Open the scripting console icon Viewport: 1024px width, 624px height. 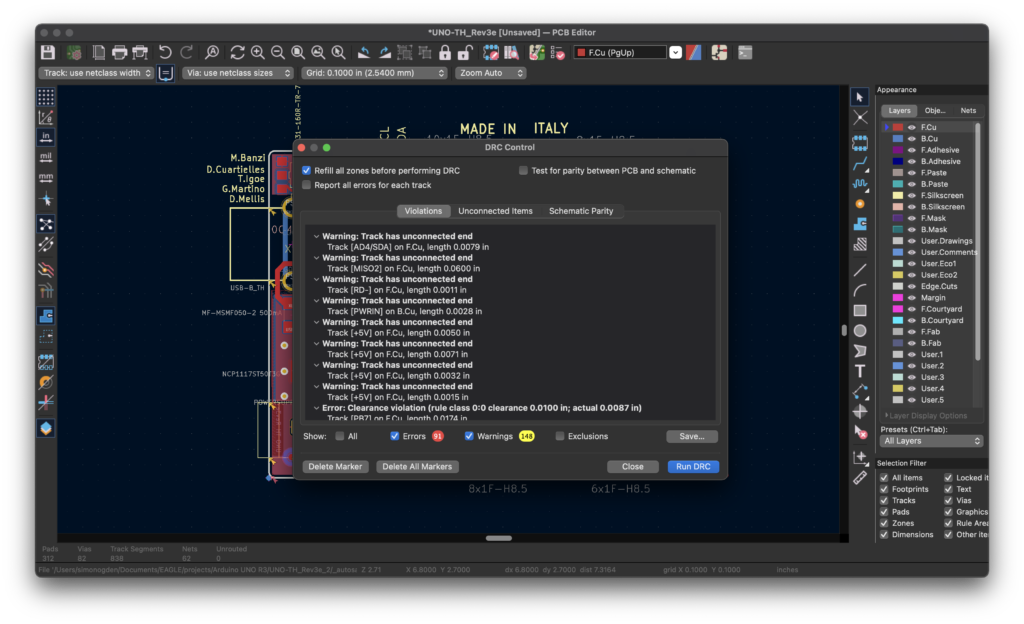[x=745, y=52]
